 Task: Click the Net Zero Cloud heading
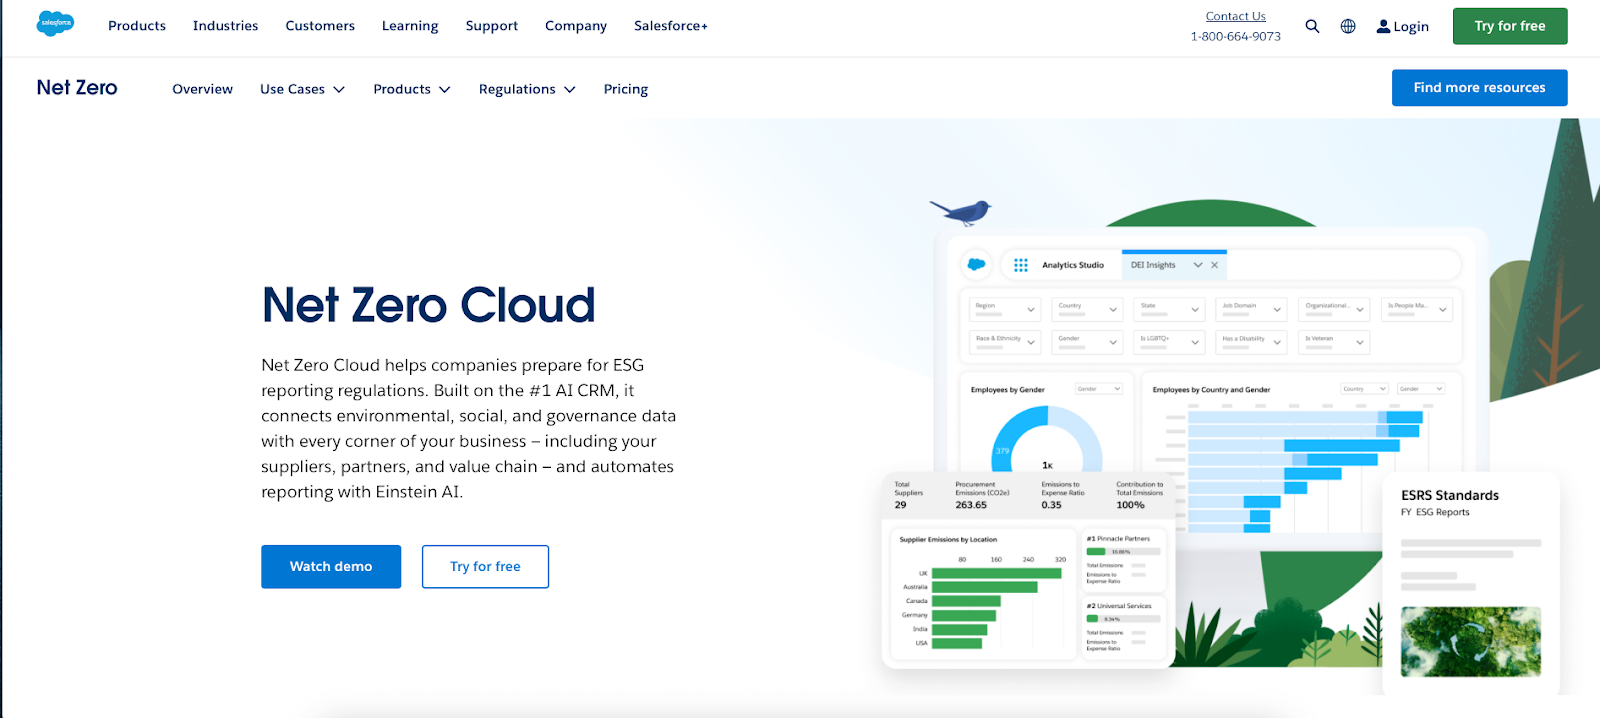click(x=428, y=305)
